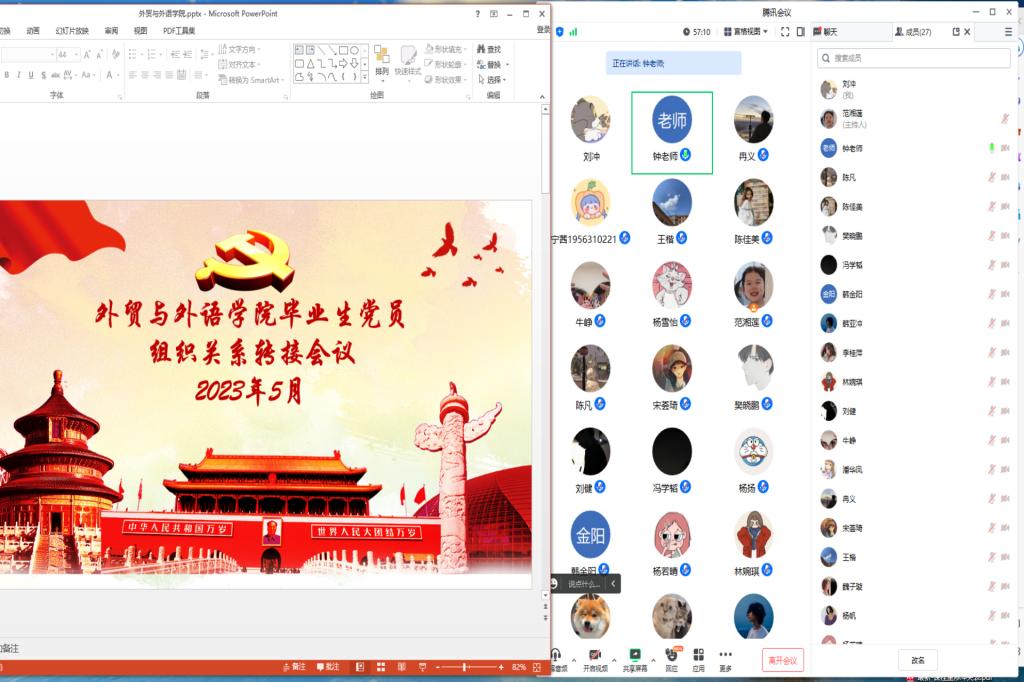
Task: Click the meeting security shield icon
Action: (560, 31)
